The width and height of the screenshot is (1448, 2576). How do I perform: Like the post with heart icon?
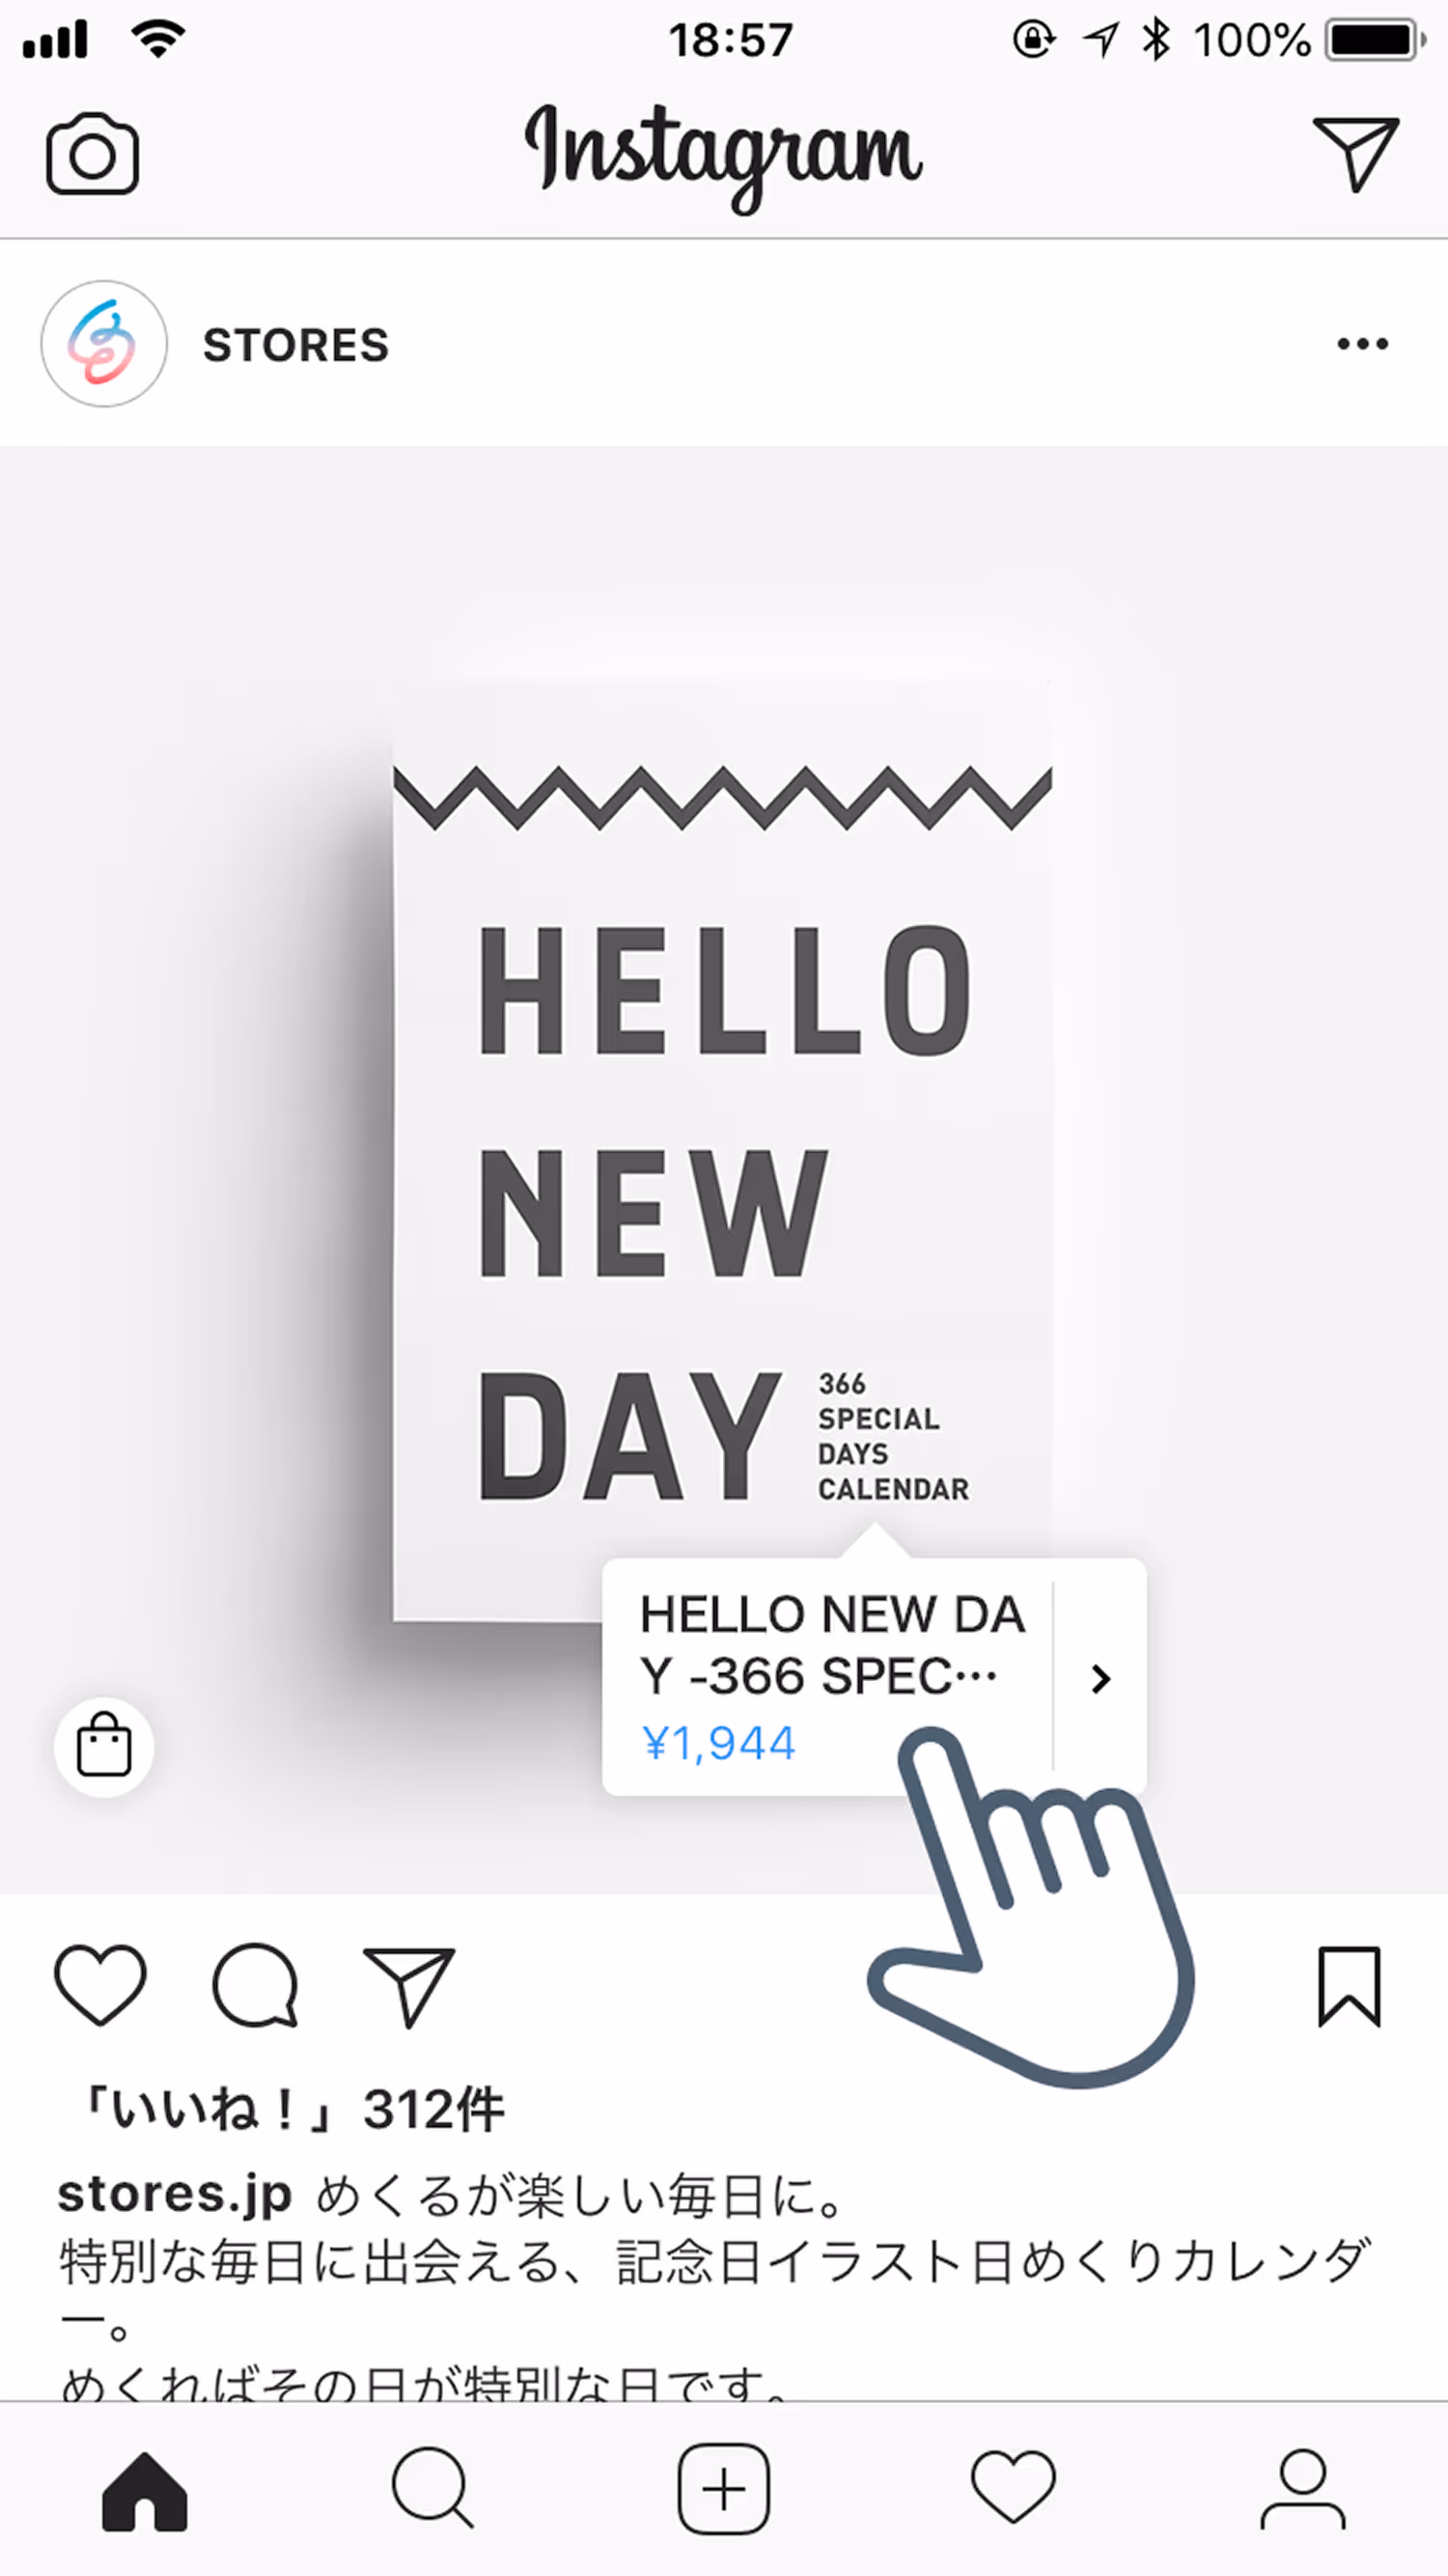coord(100,1985)
